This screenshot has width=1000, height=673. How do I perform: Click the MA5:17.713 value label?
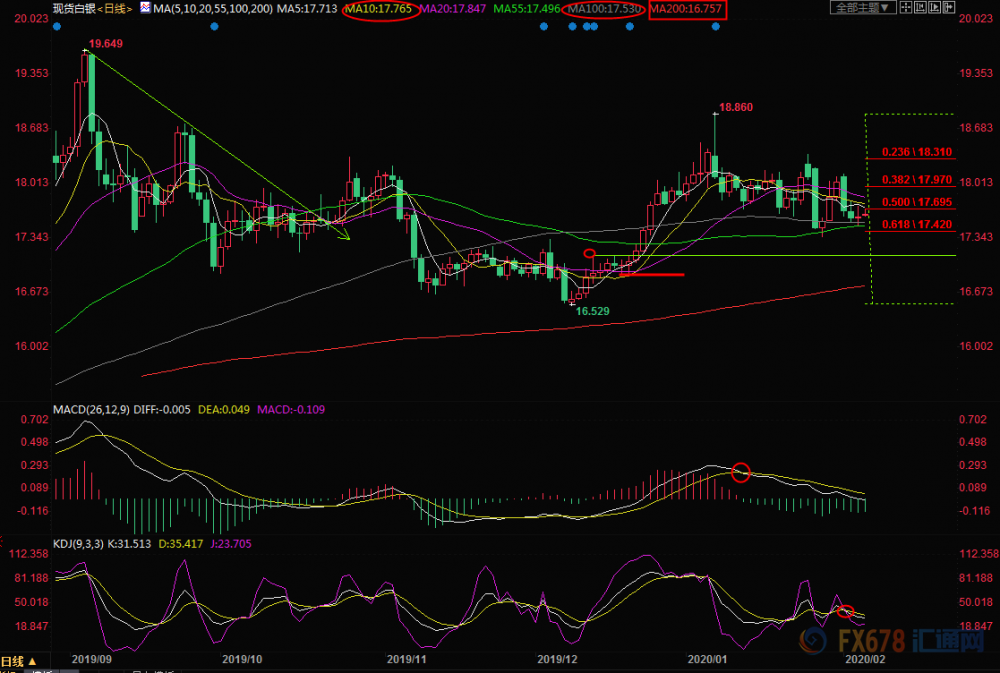click(x=307, y=9)
